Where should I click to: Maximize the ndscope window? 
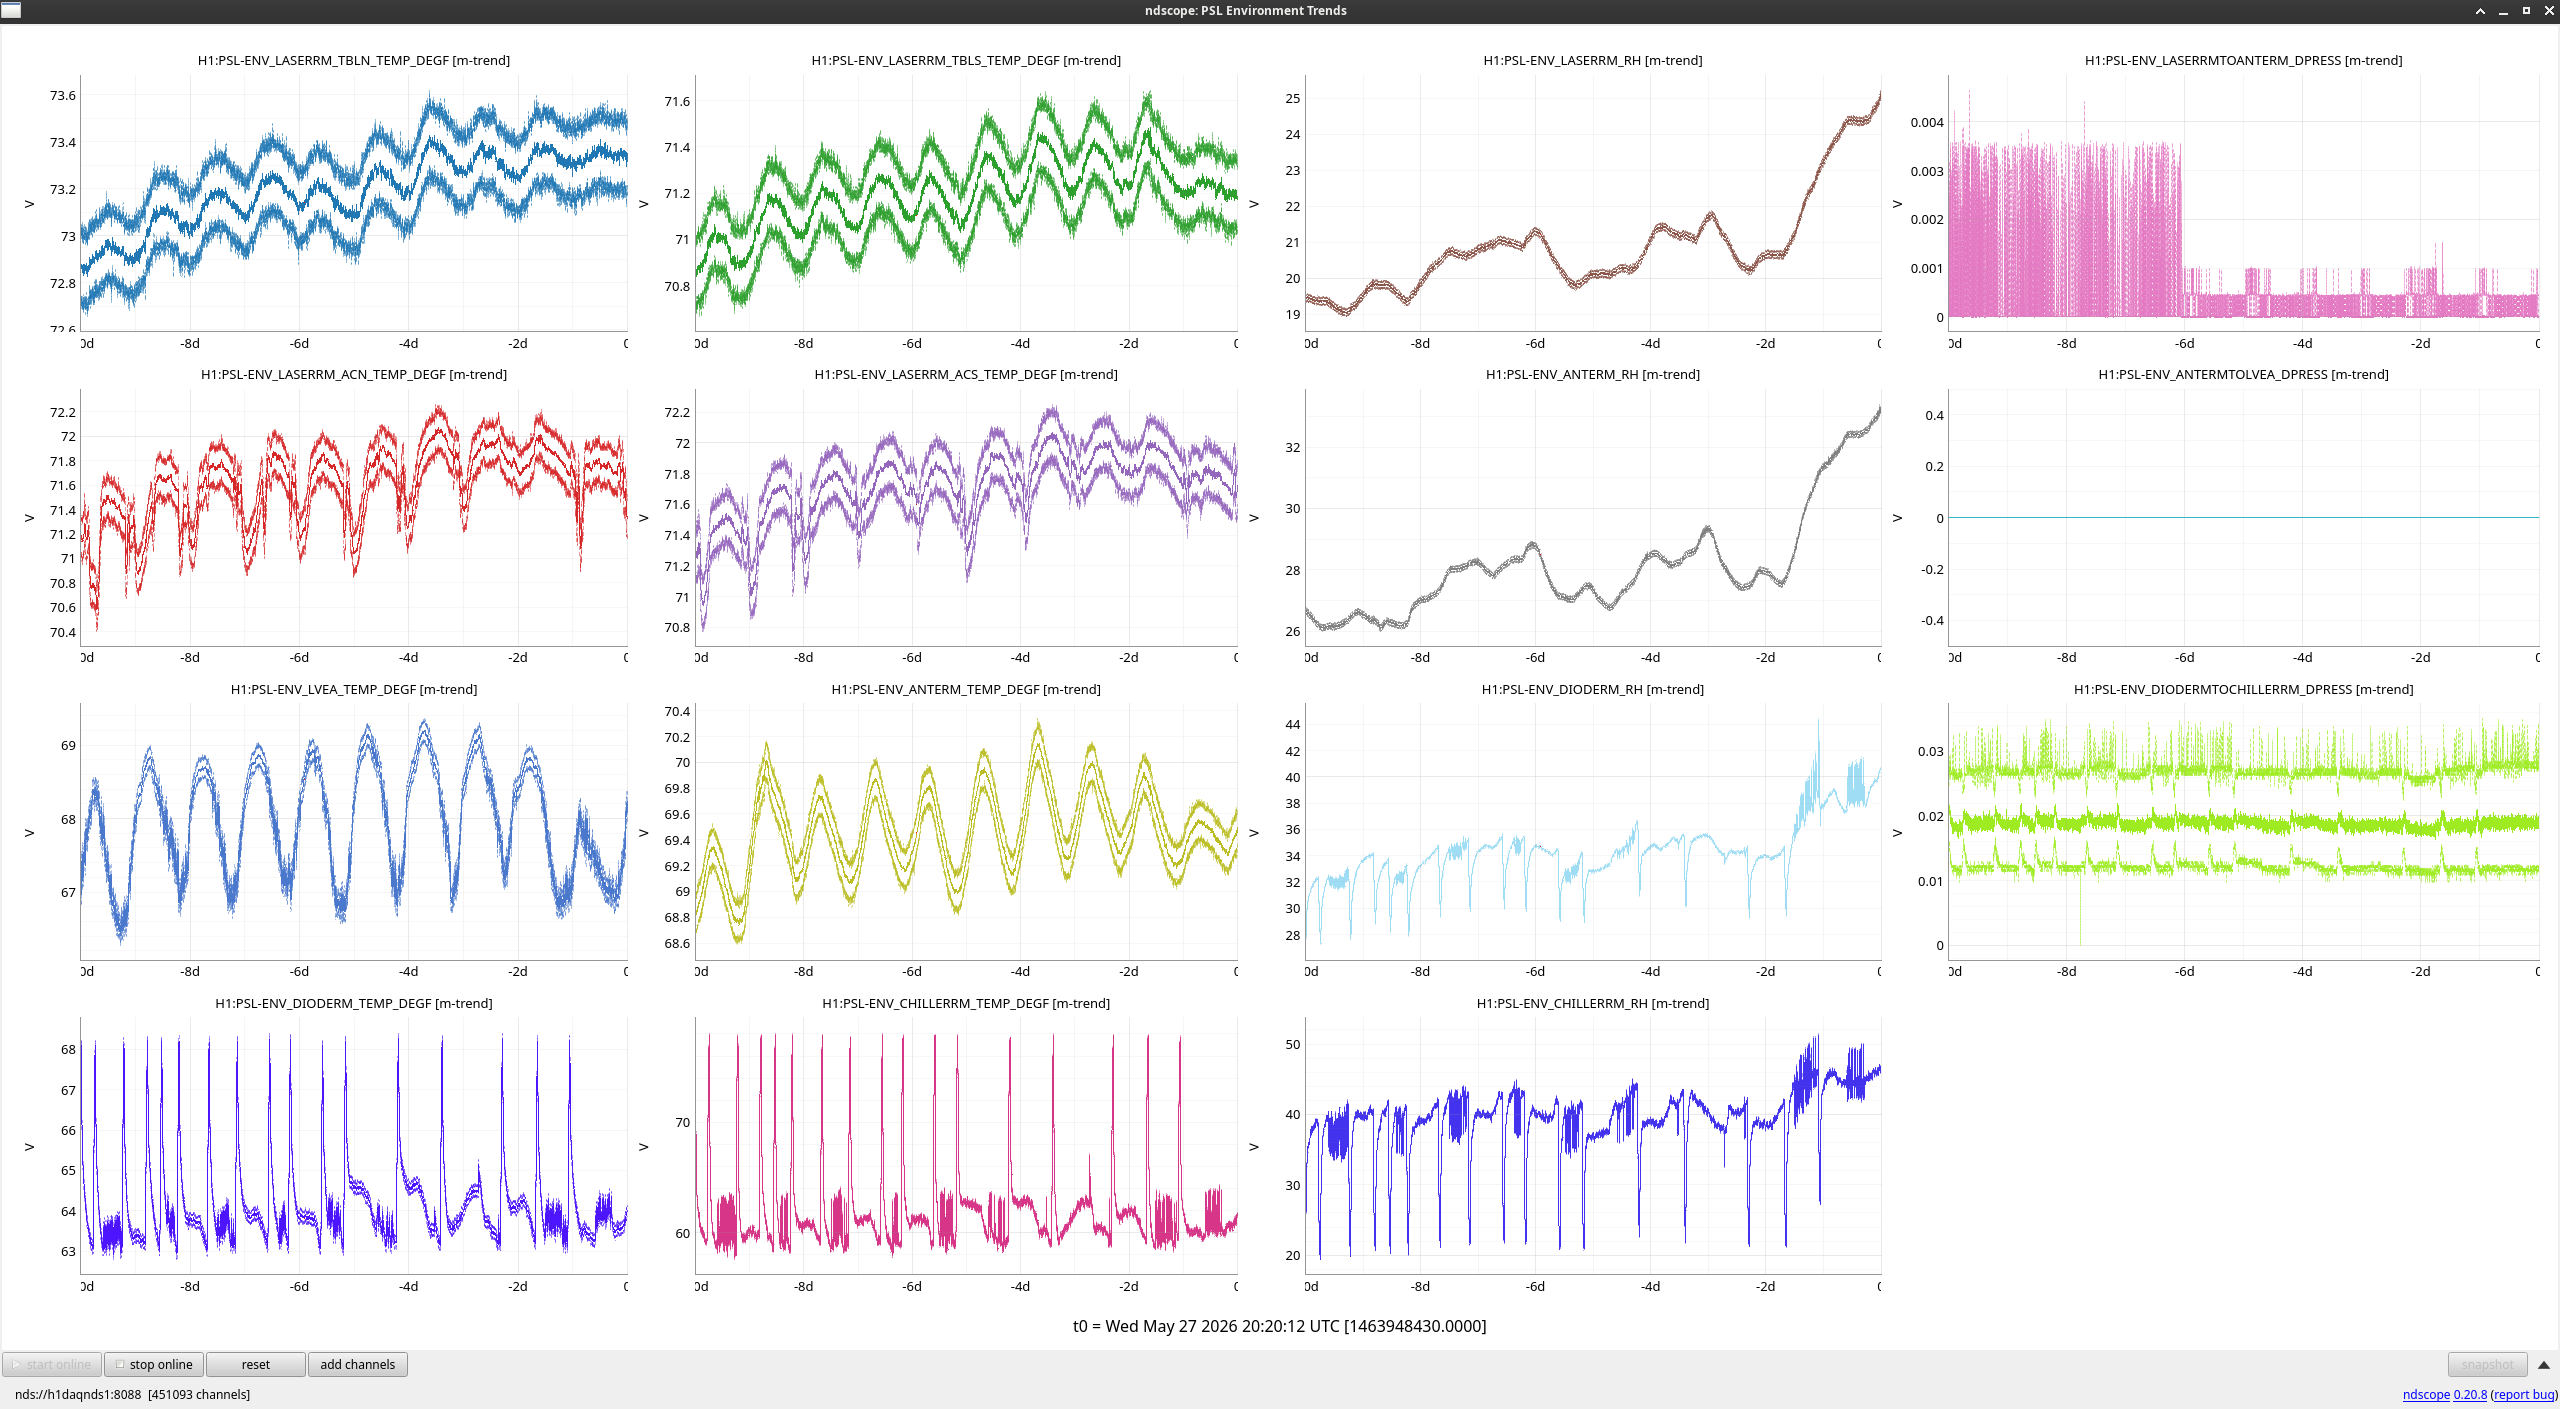[x=2526, y=11]
